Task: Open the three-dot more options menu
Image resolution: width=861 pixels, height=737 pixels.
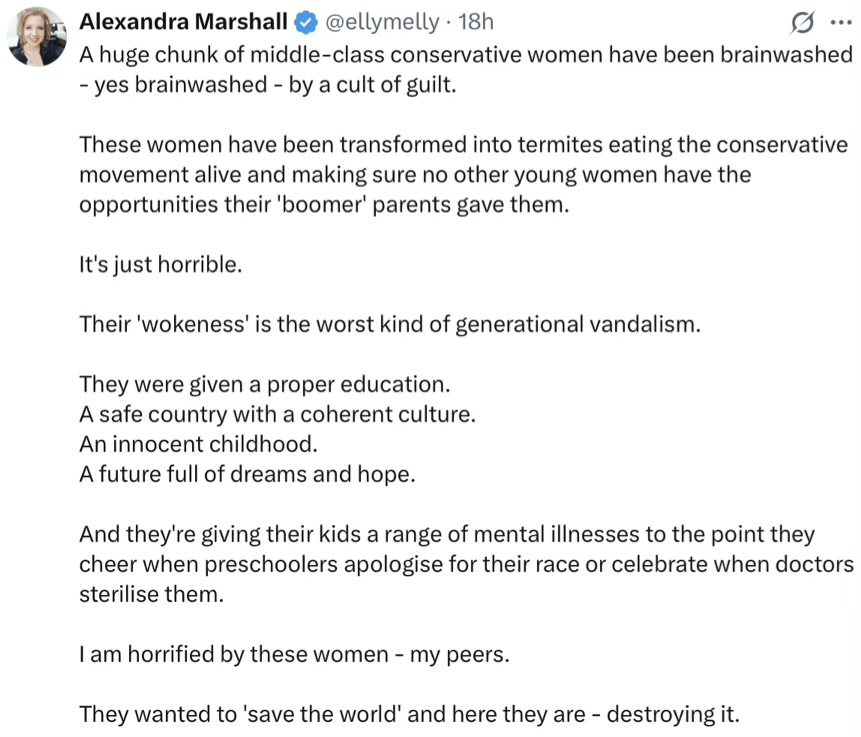Action: tap(841, 23)
